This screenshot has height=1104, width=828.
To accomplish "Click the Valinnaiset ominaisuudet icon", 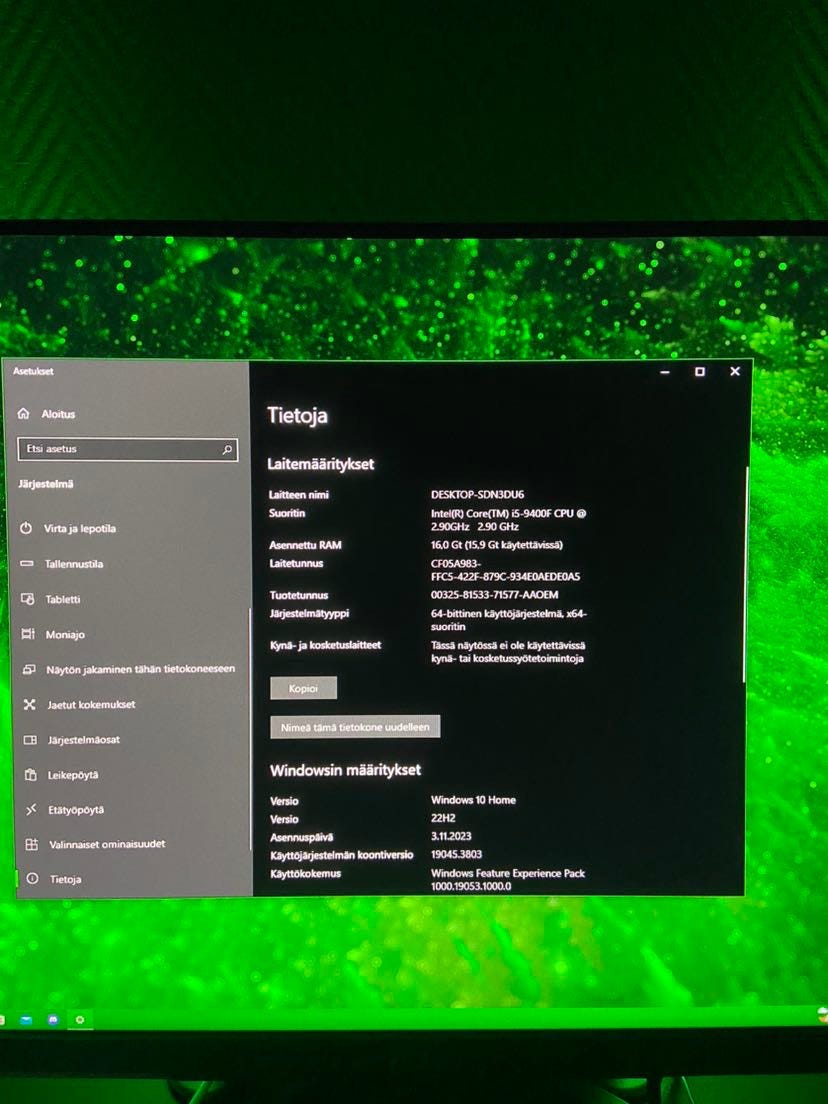I will (x=32, y=844).
